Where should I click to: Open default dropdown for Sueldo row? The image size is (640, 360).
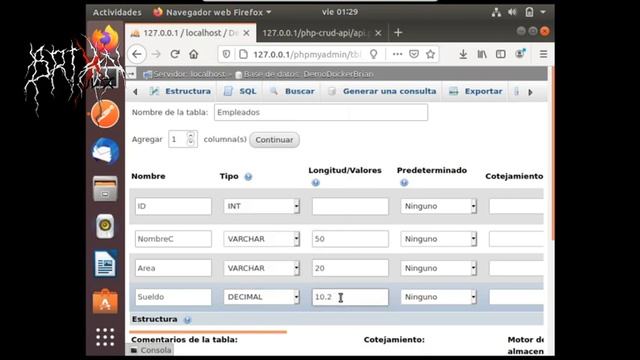(438, 297)
